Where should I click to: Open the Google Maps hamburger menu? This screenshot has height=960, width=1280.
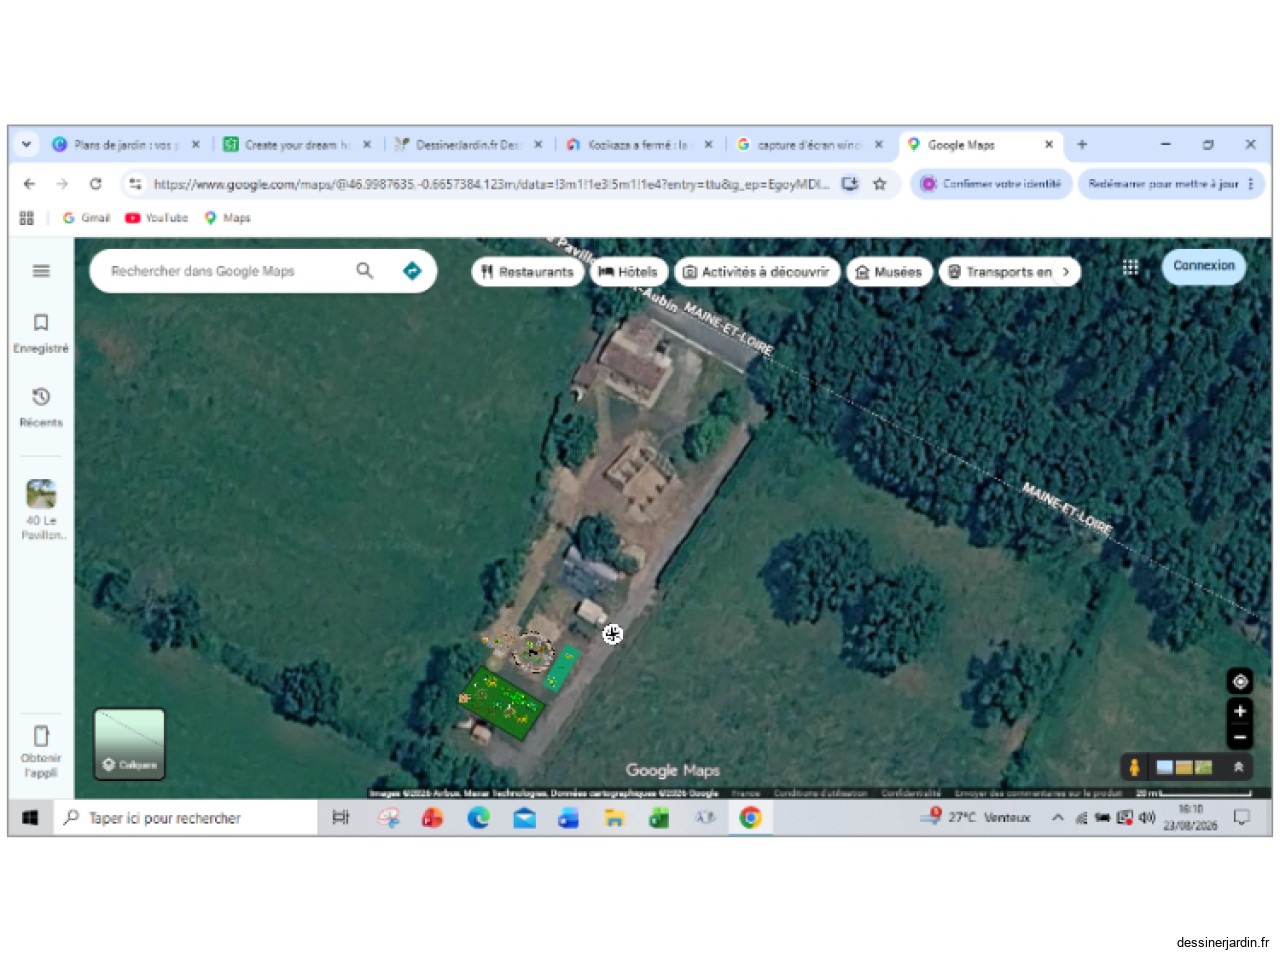click(41, 271)
